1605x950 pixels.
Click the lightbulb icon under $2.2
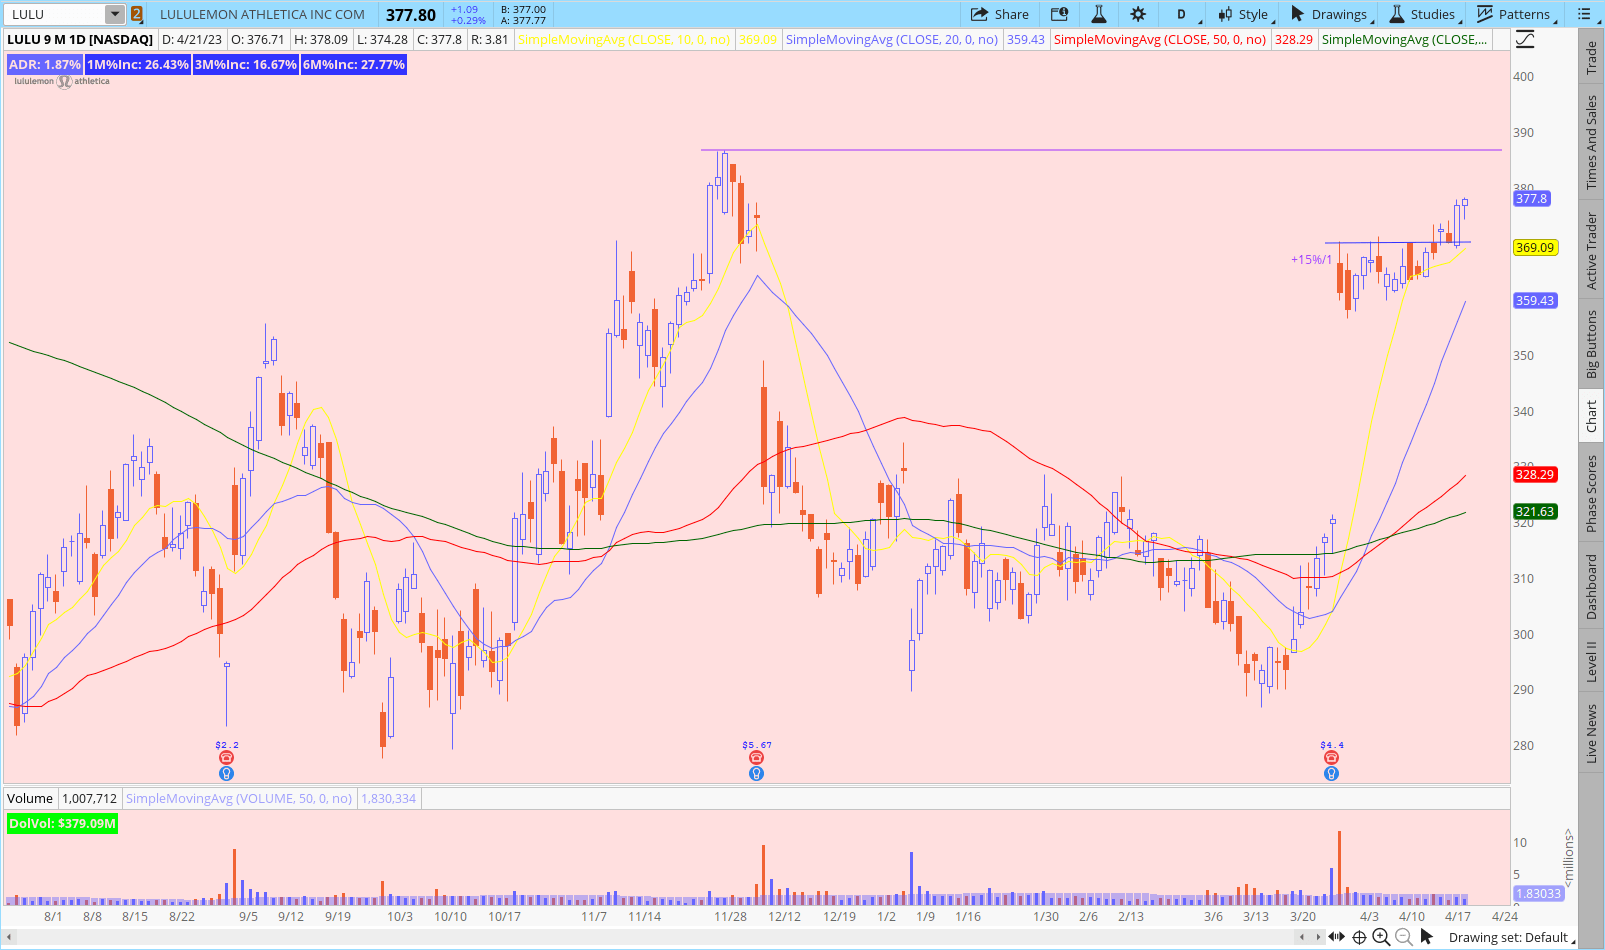226,773
